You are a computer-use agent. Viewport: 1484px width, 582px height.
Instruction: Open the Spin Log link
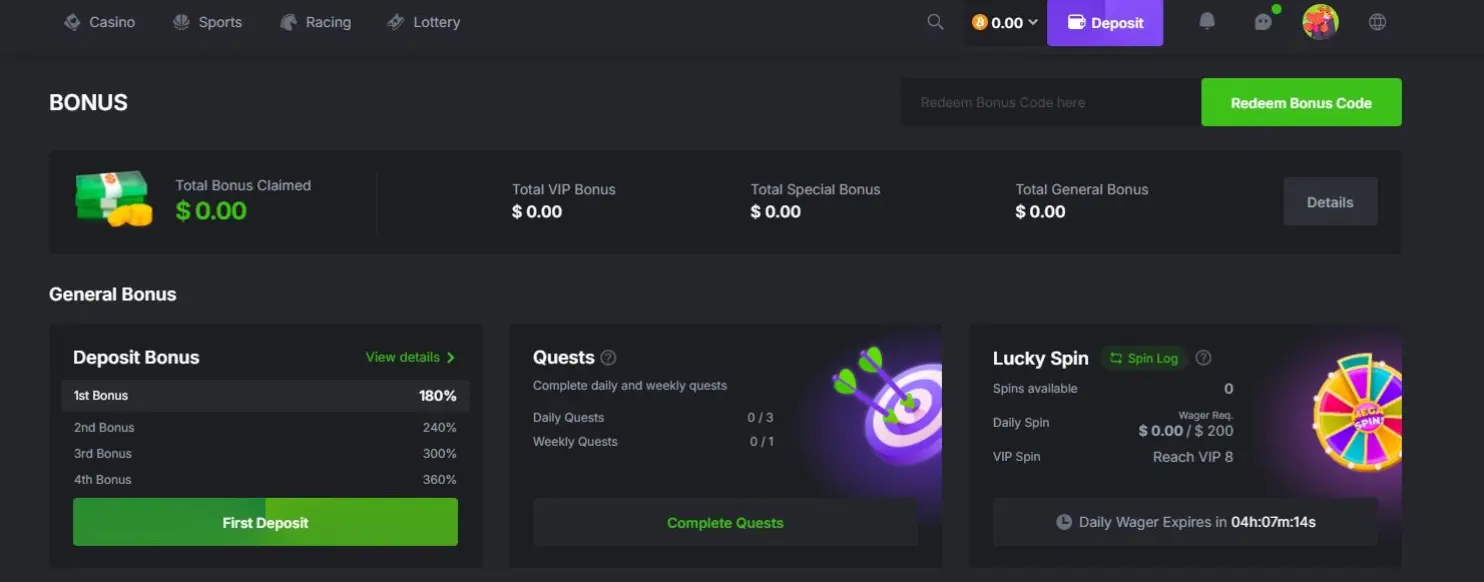tap(1144, 358)
